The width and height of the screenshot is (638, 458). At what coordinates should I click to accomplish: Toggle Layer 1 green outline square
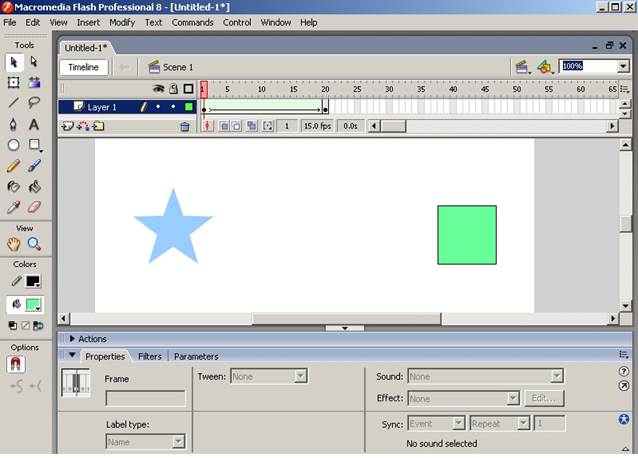tap(188, 107)
